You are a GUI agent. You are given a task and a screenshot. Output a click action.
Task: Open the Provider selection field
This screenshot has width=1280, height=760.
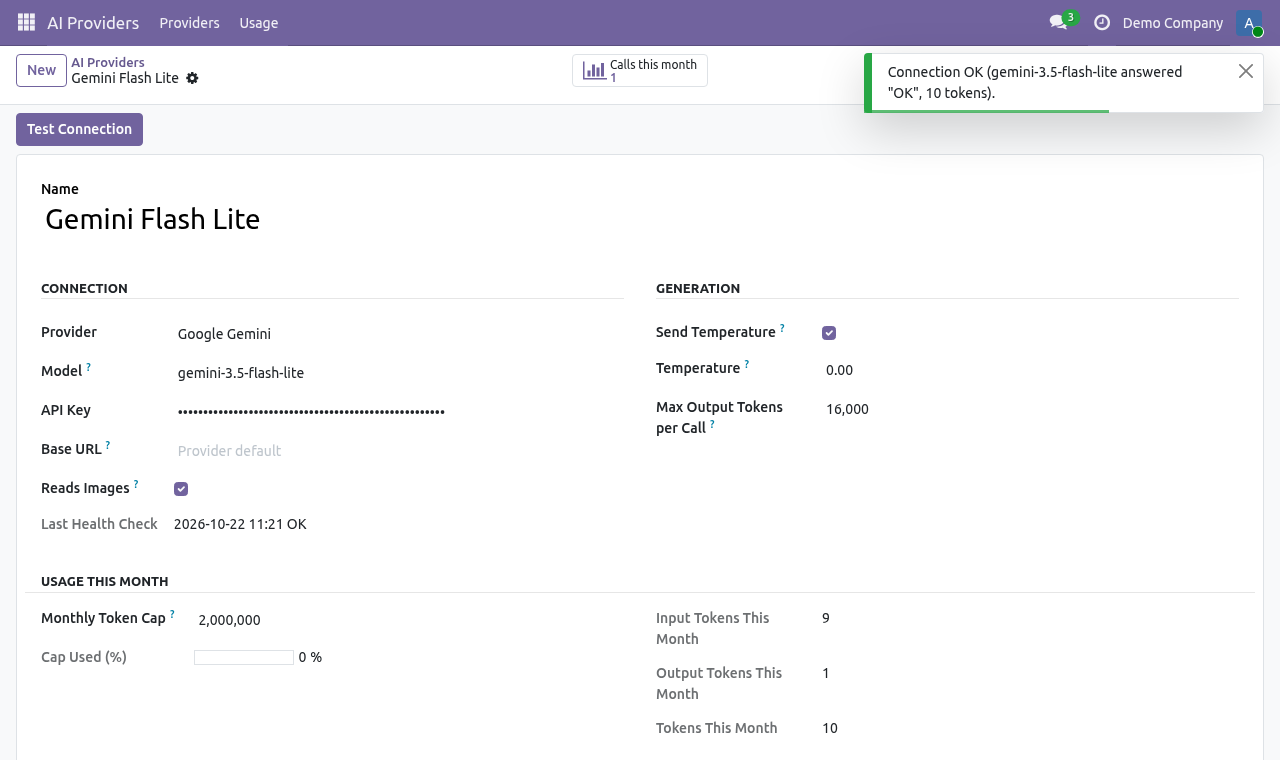pos(400,334)
